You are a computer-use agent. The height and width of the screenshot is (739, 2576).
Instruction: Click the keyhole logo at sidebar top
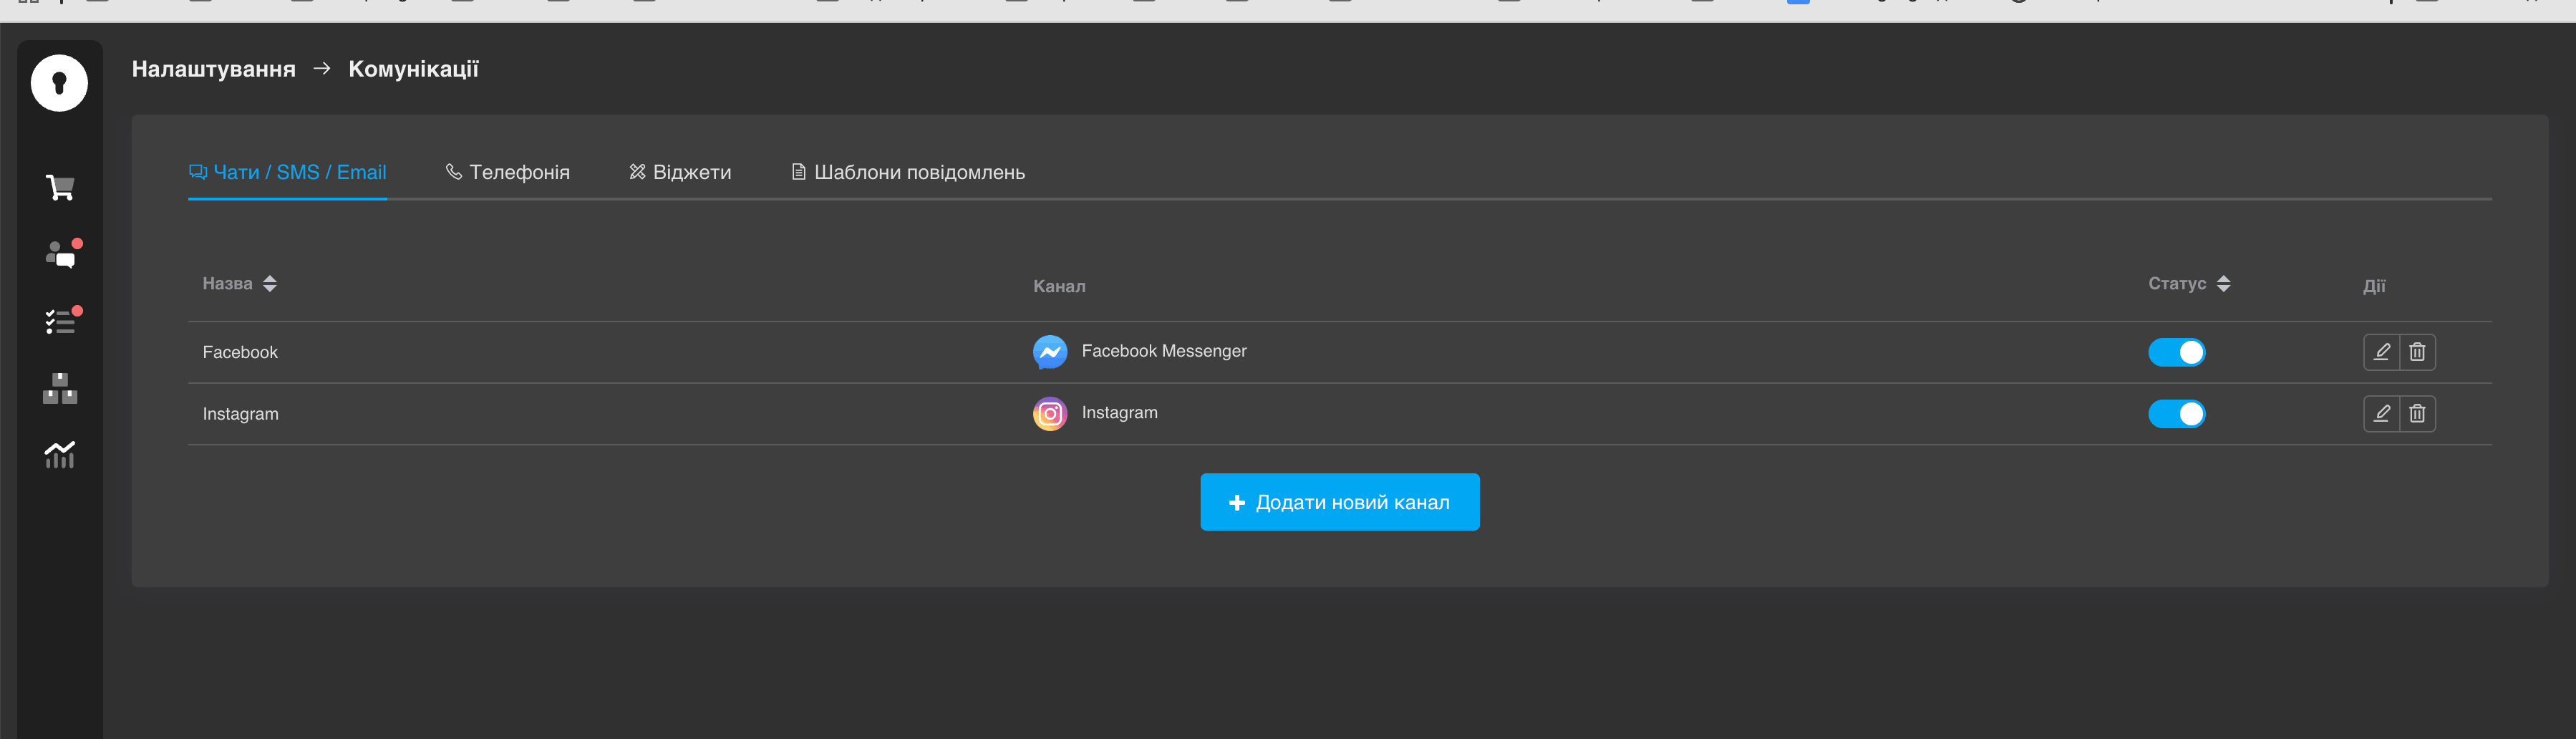click(58, 83)
